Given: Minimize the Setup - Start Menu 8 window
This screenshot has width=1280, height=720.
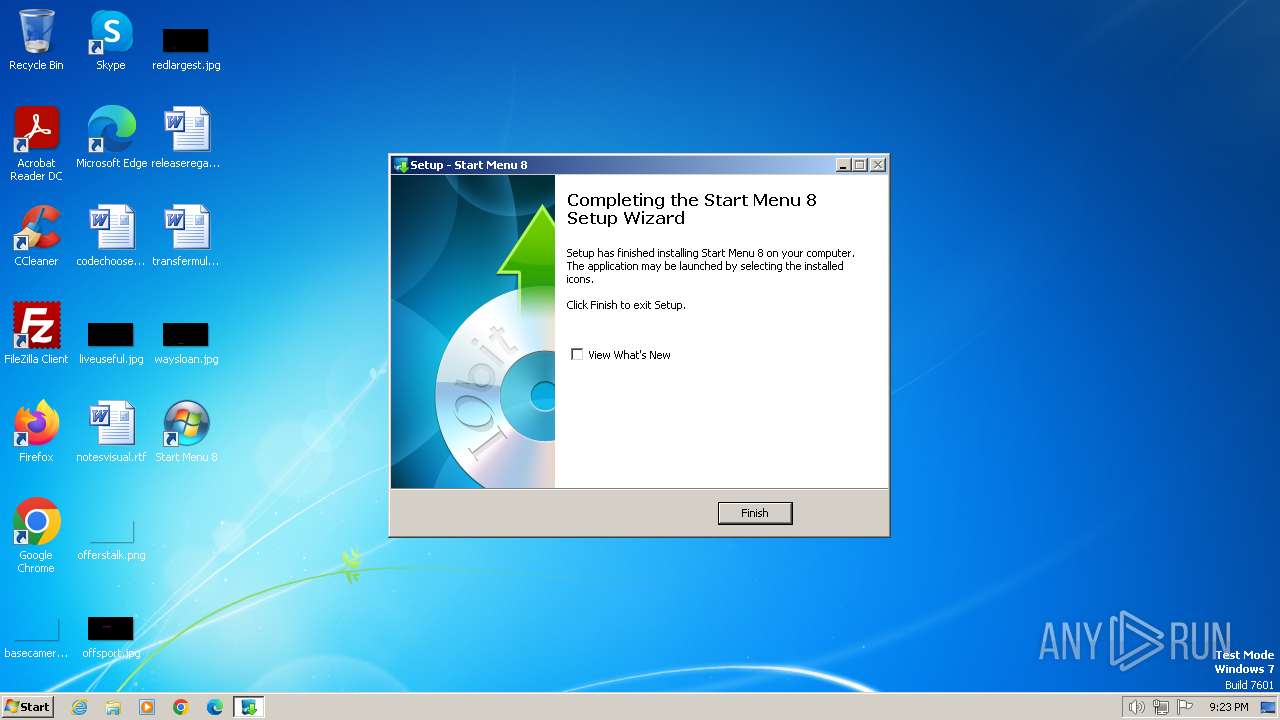Looking at the screenshot, I should [x=843, y=165].
